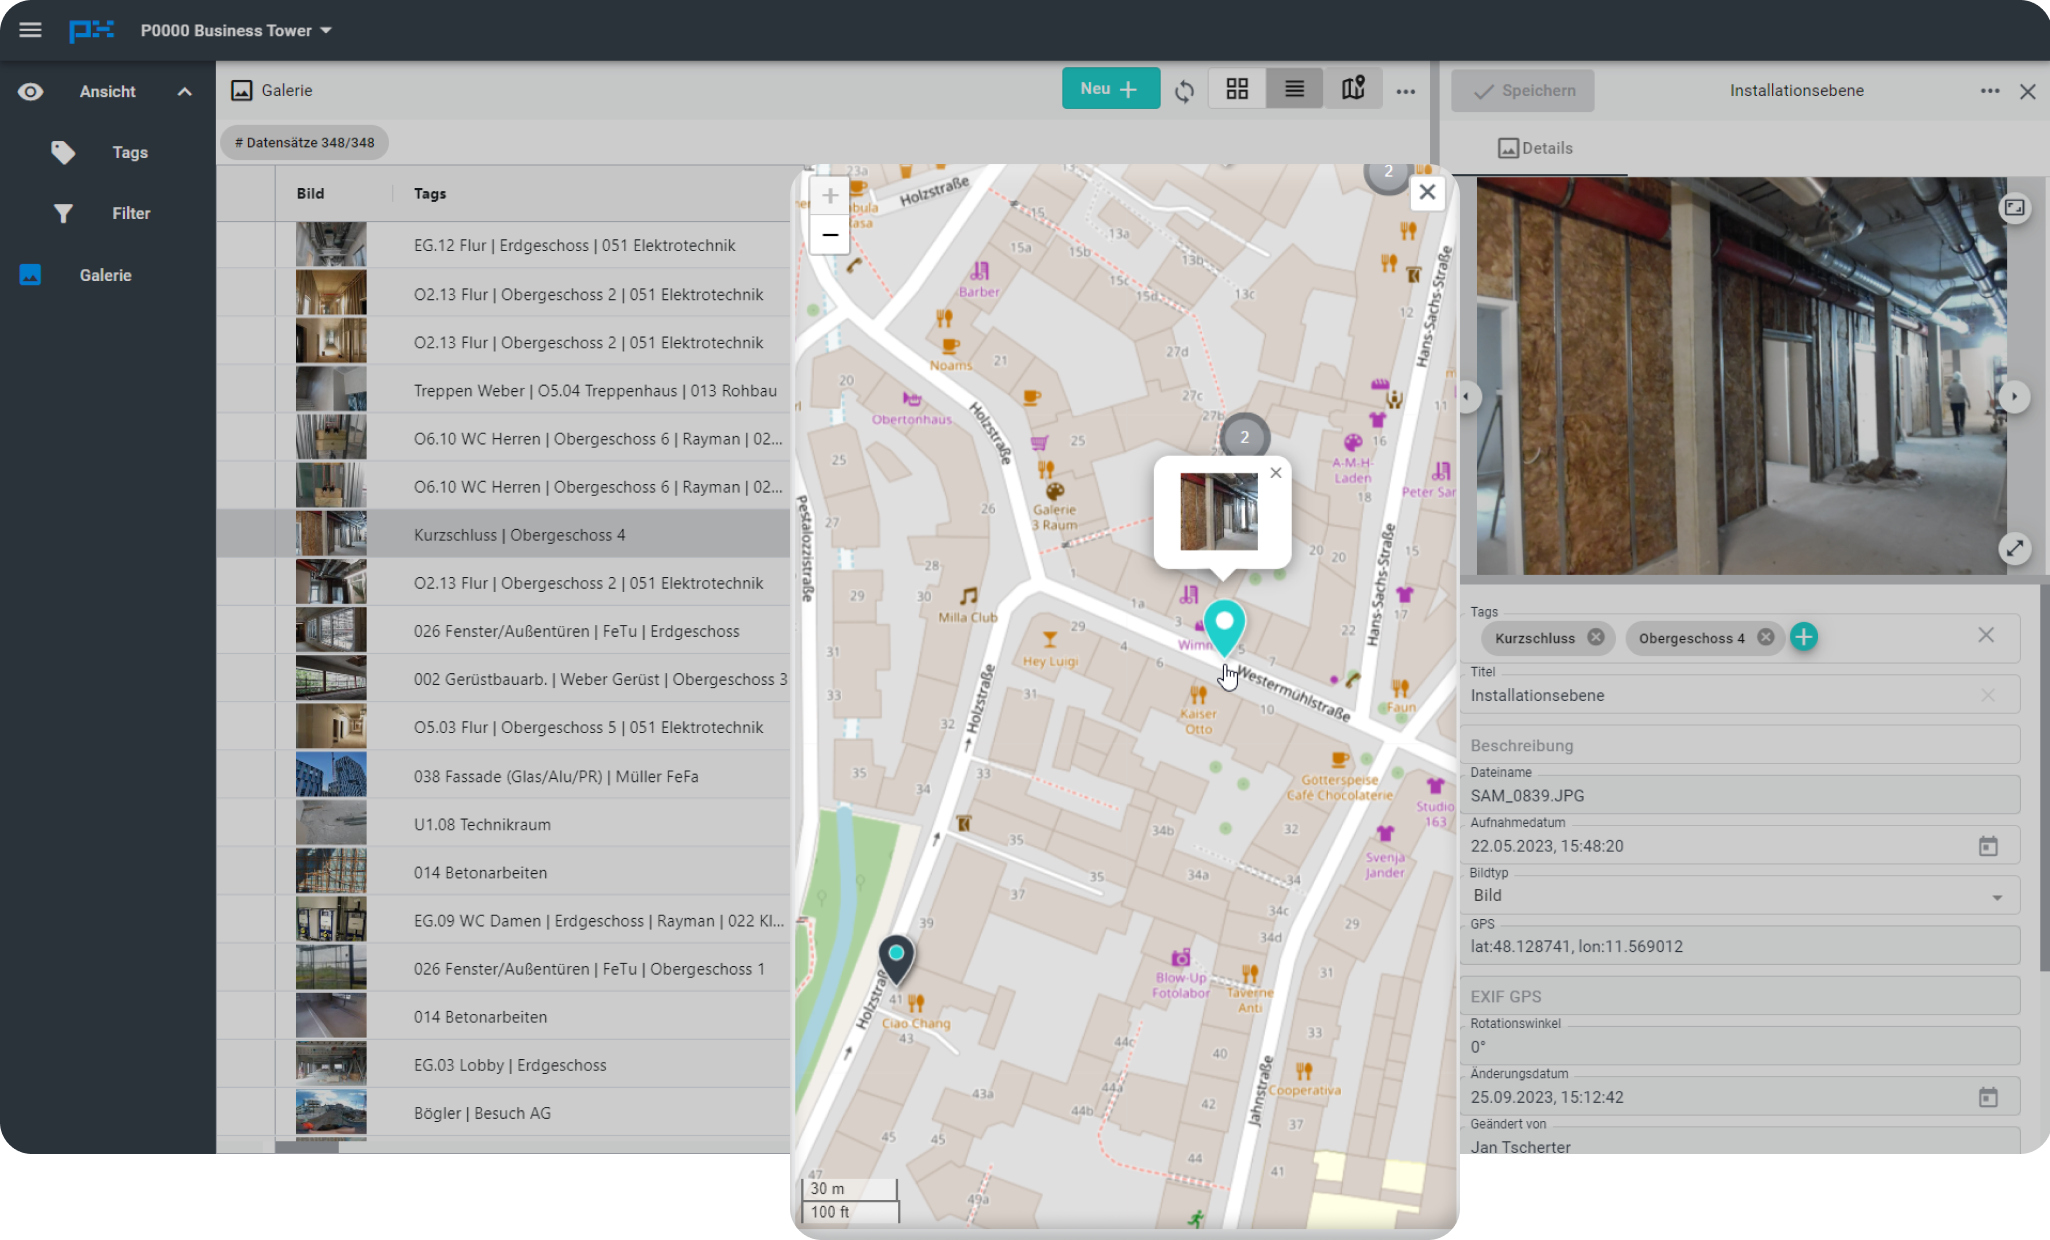2050x1240 pixels.
Task: Click the Datensätze 348/348 chip
Action: [x=304, y=143]
